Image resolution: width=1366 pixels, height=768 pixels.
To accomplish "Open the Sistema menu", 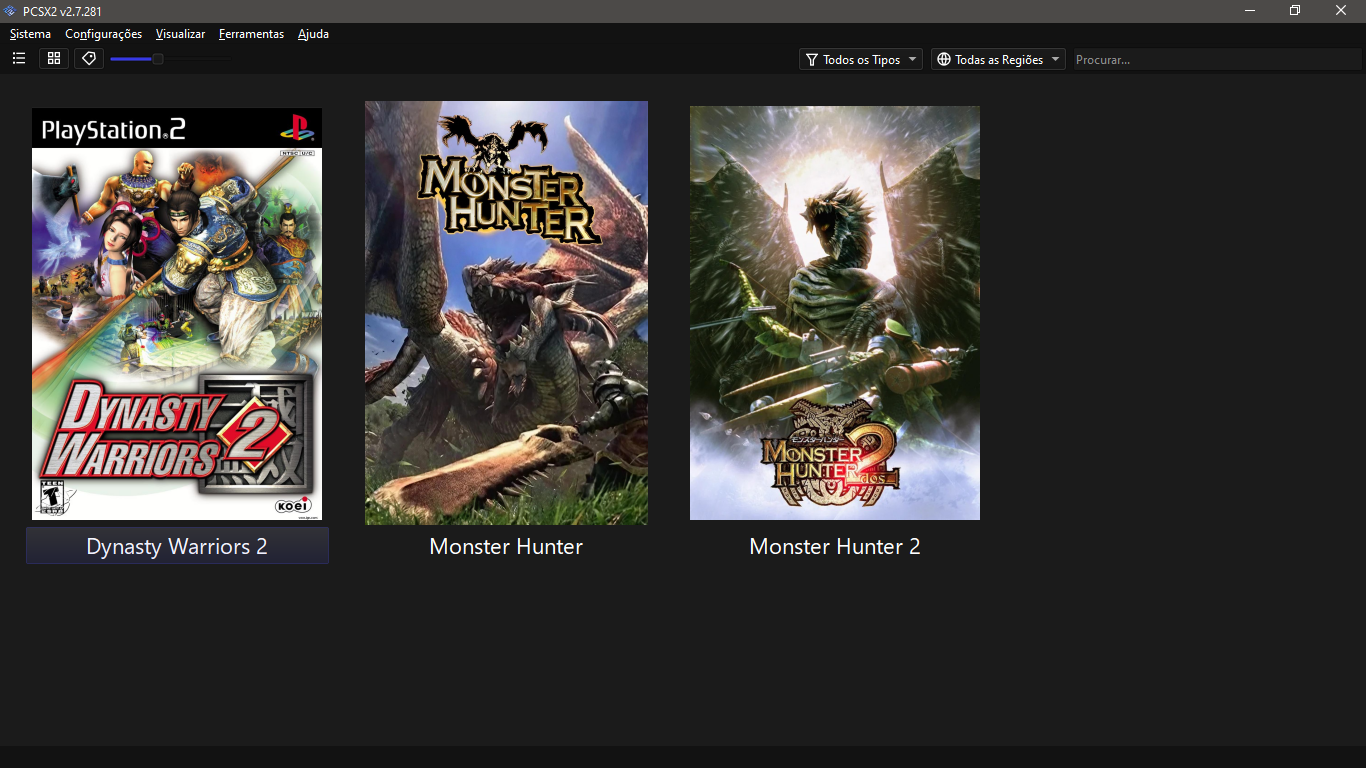I will [x=30, y=34].
